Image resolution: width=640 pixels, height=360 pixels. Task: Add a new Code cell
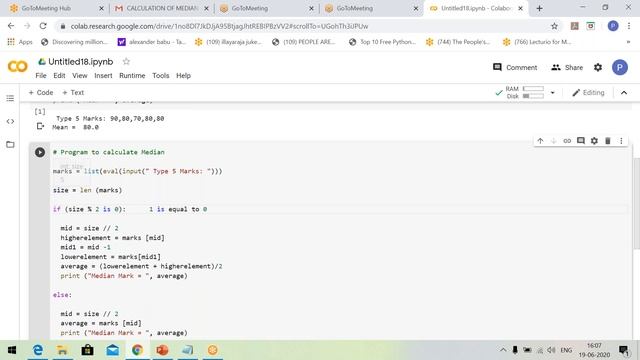[41, 93]
